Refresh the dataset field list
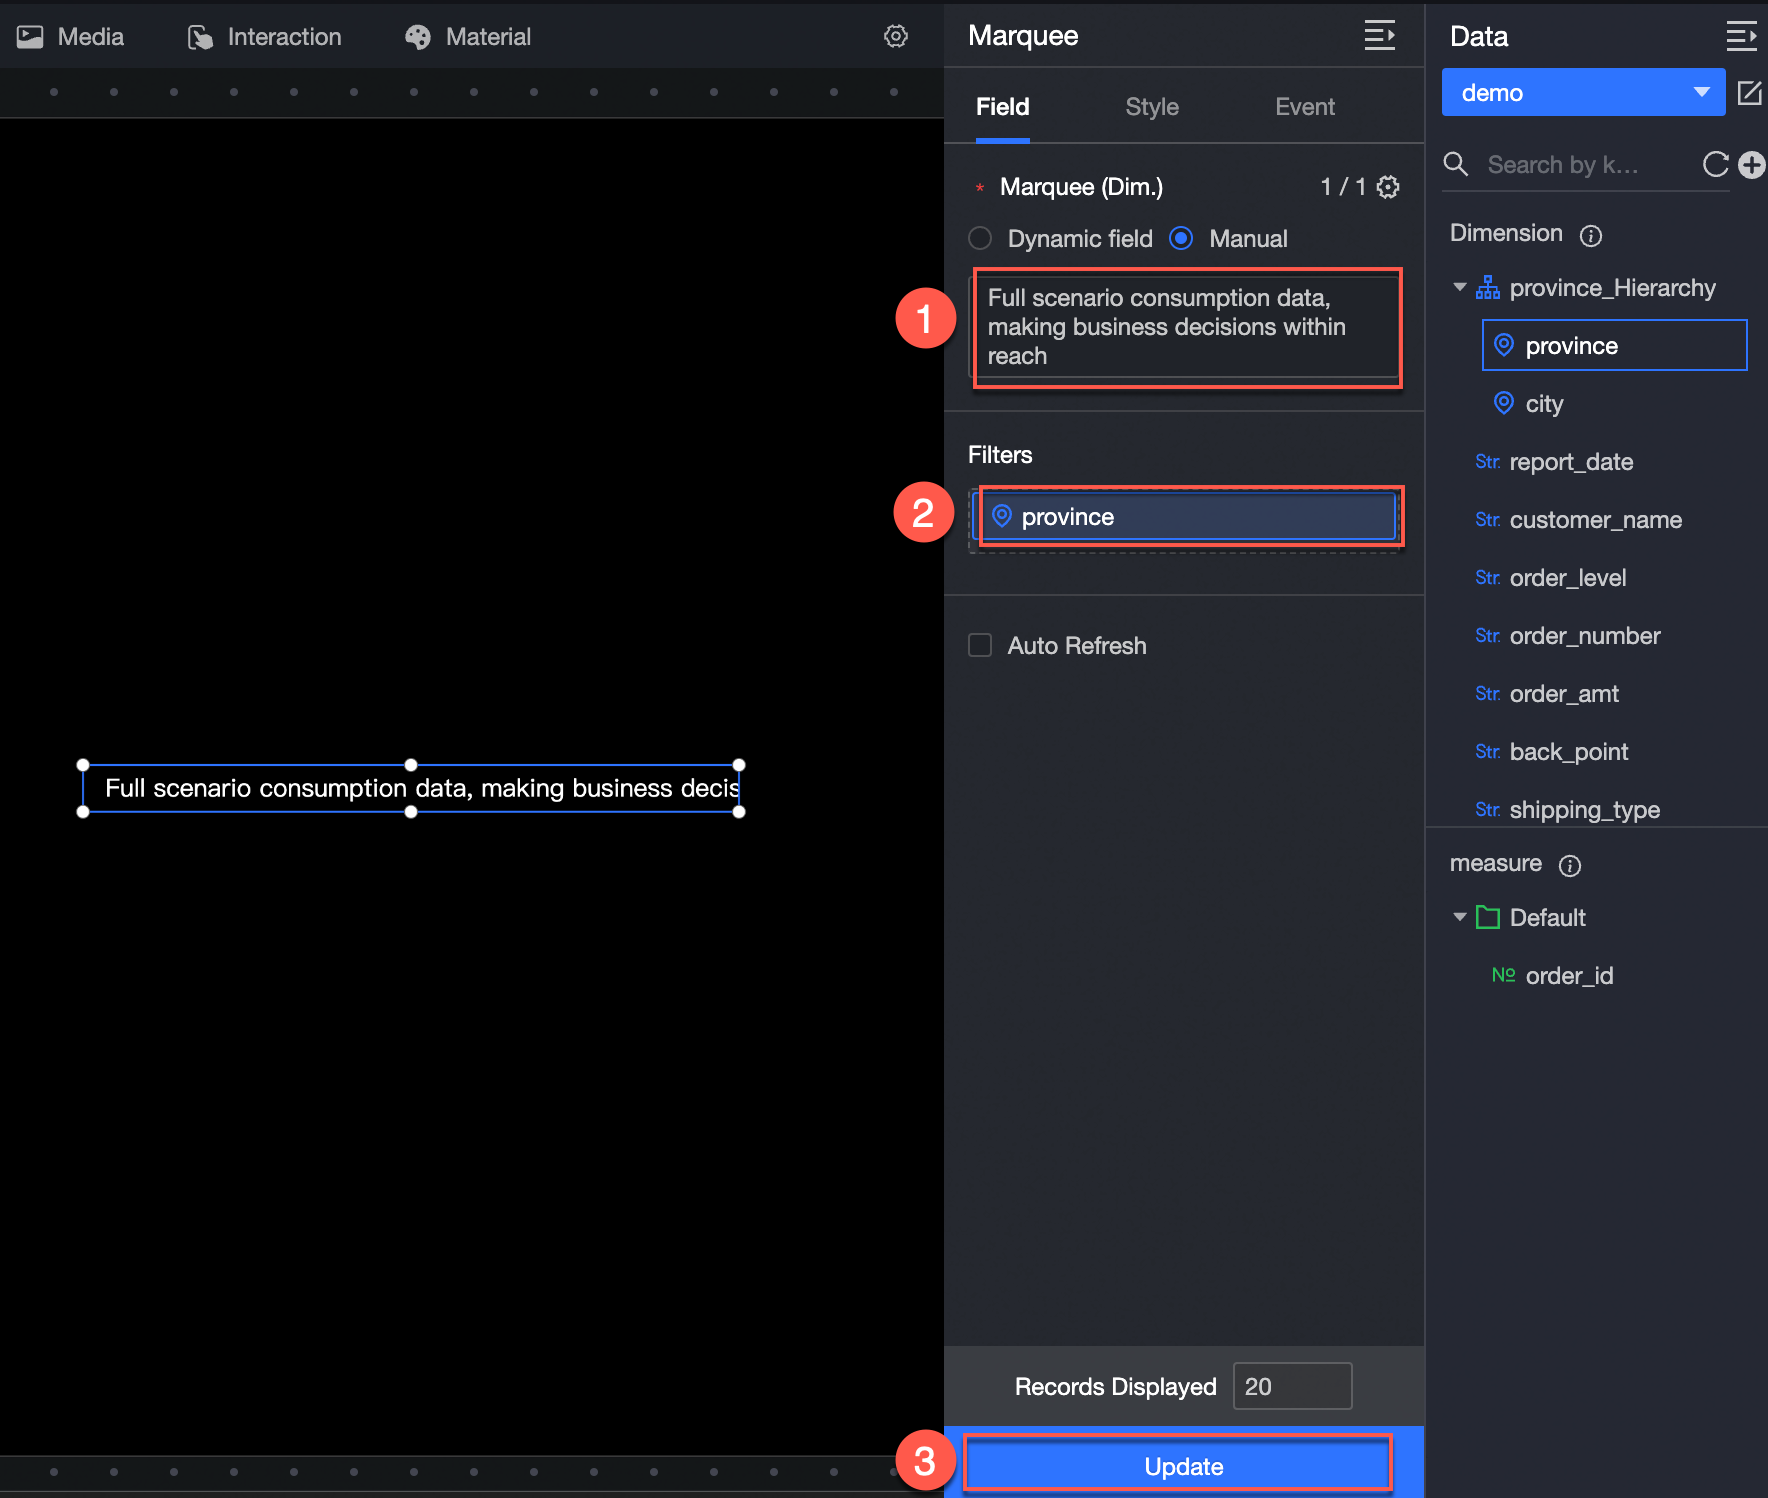1768x1498 pixels. tap(1715, 165)
